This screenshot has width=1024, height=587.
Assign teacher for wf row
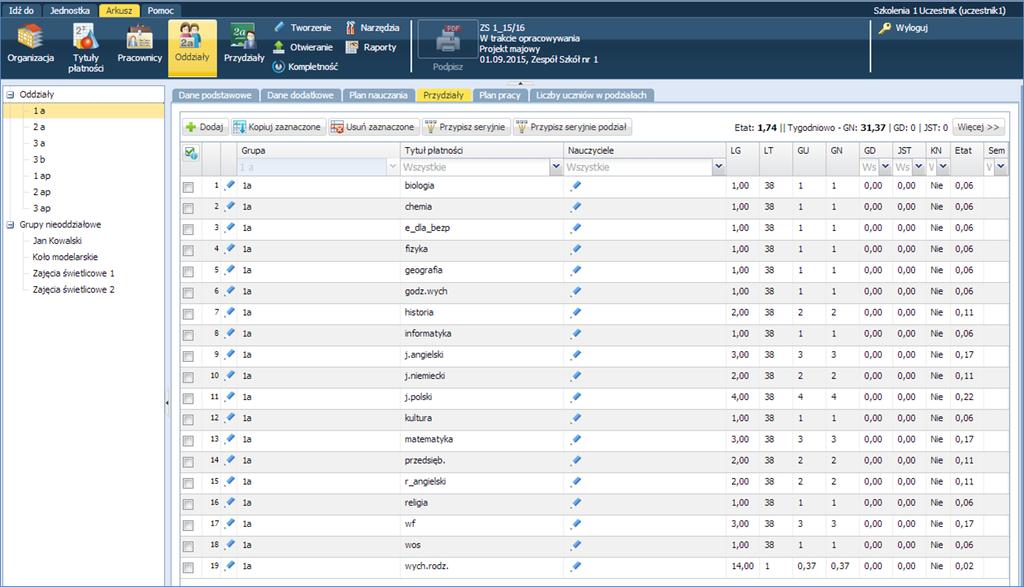pyautogui.click(x=575, y=524)
